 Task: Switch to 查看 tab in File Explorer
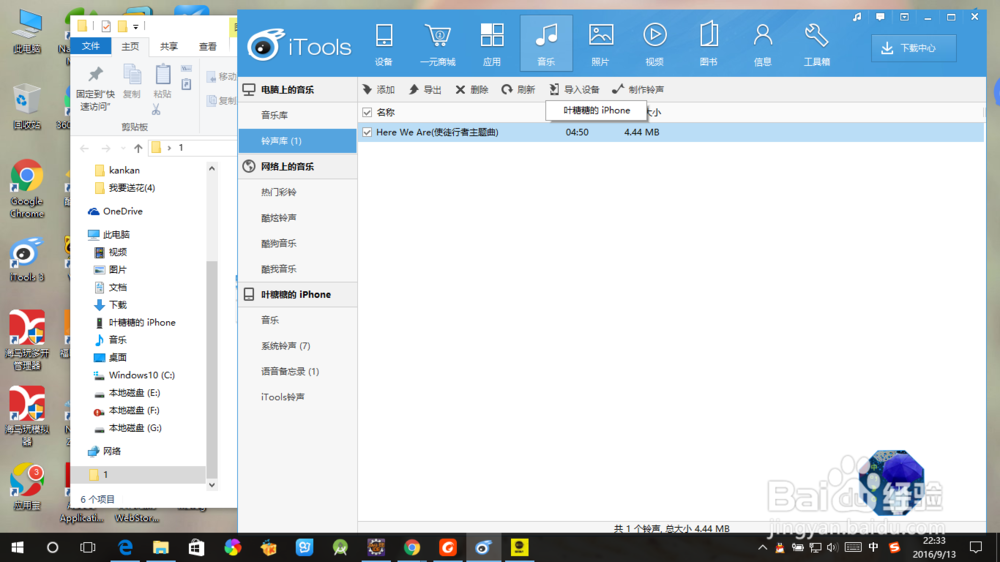(x=207, y=46)
